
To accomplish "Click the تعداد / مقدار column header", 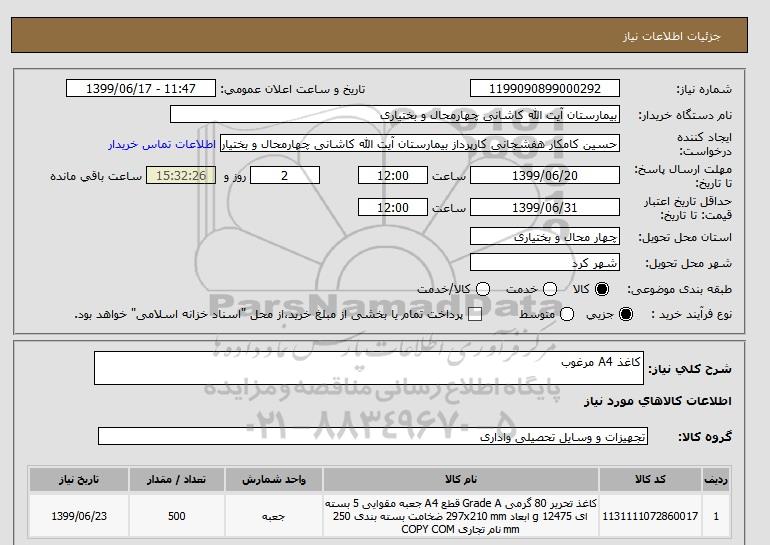I will [x=177, y=479].
